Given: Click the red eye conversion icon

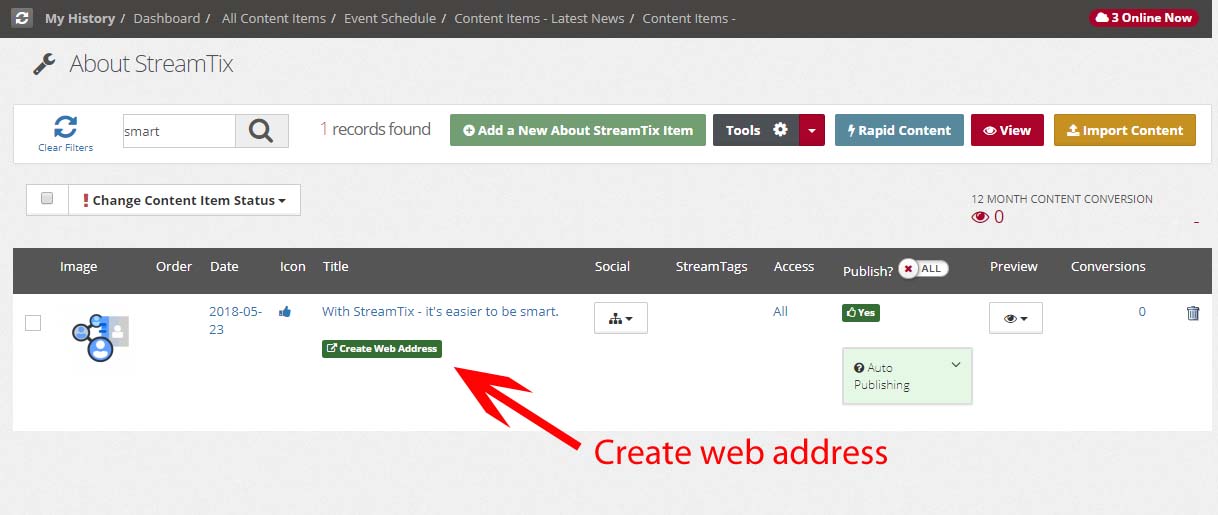Looking at the screenshot, I should [980, 217].
